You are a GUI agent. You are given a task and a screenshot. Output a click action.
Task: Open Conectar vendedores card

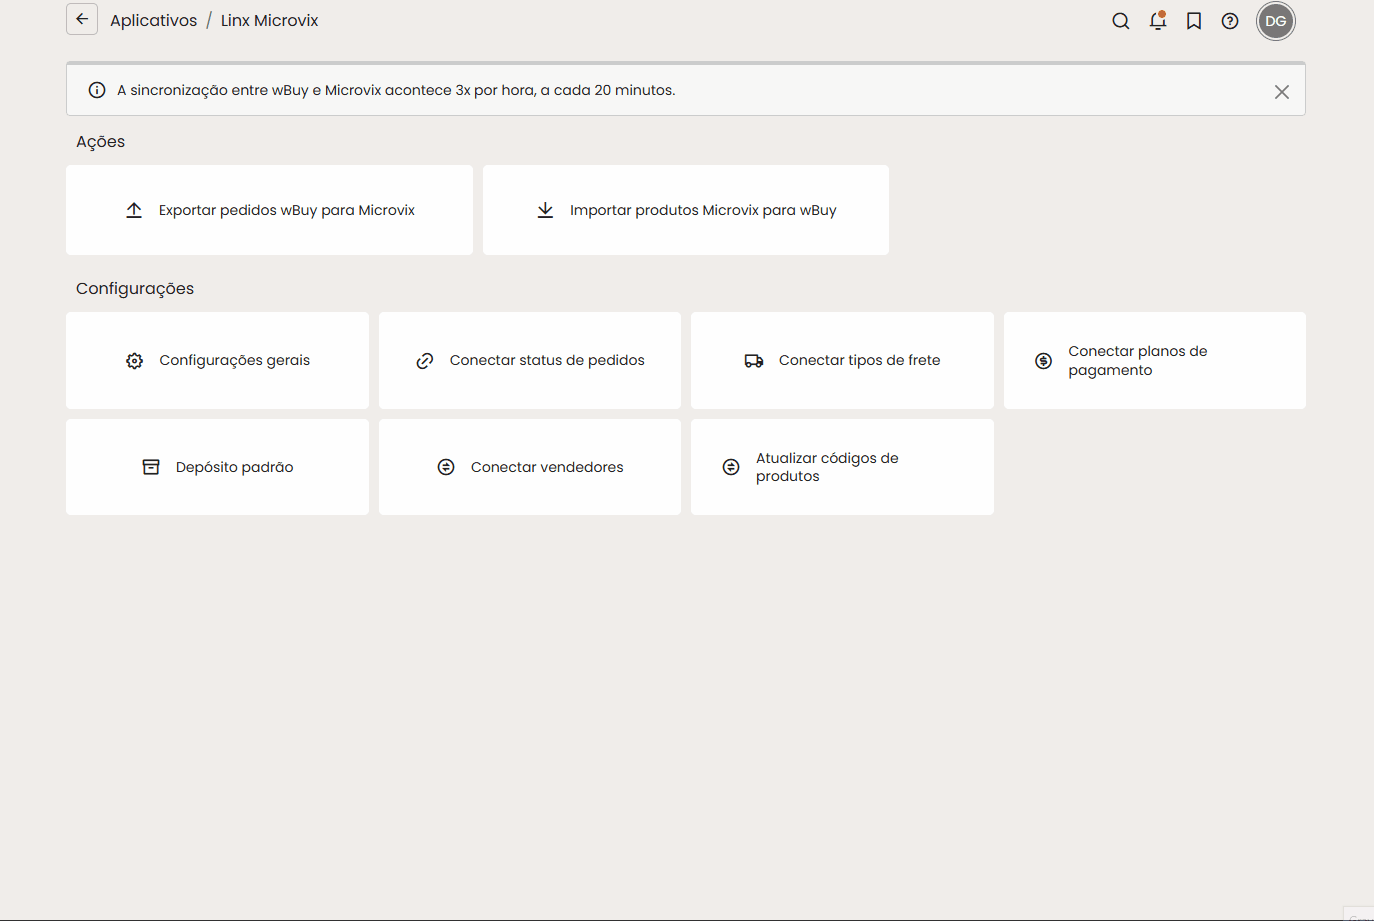tap(530, 467)
